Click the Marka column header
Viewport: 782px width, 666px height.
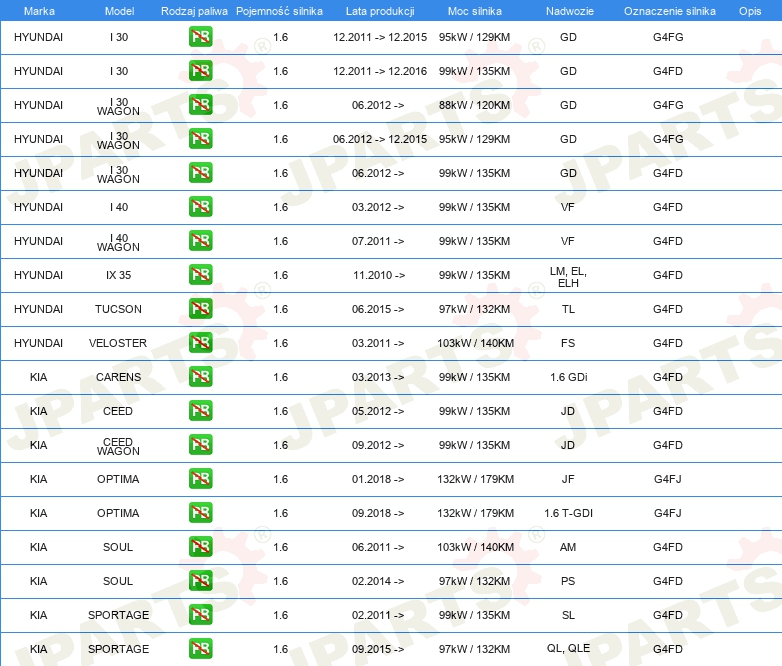(x=39, y=11)
